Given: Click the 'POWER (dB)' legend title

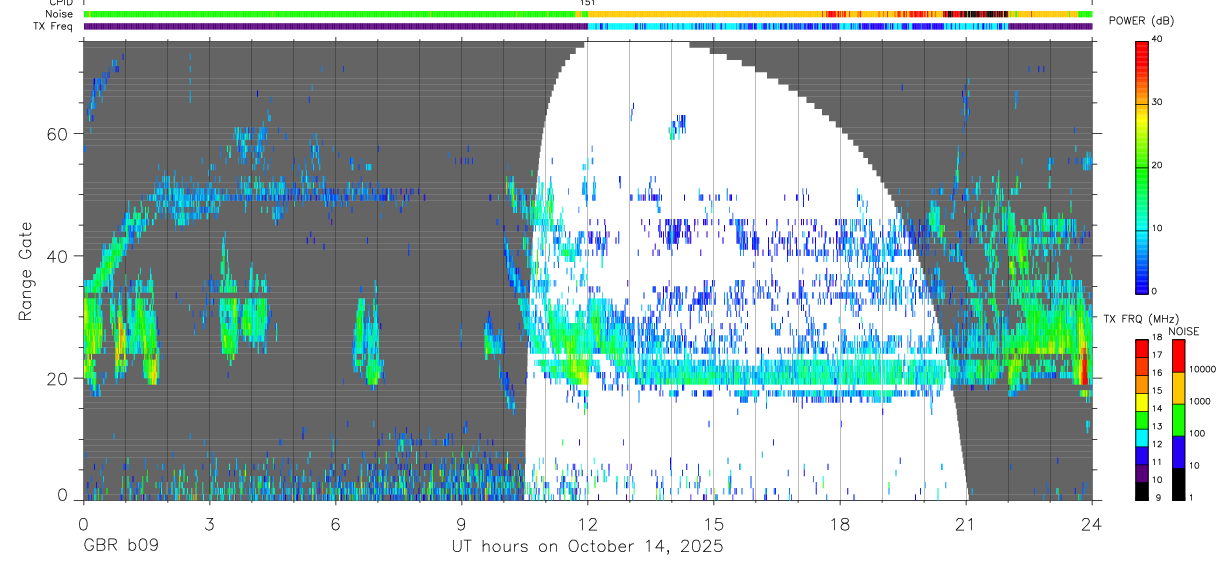Looking at the screenshot, I should click(1142, 21).
